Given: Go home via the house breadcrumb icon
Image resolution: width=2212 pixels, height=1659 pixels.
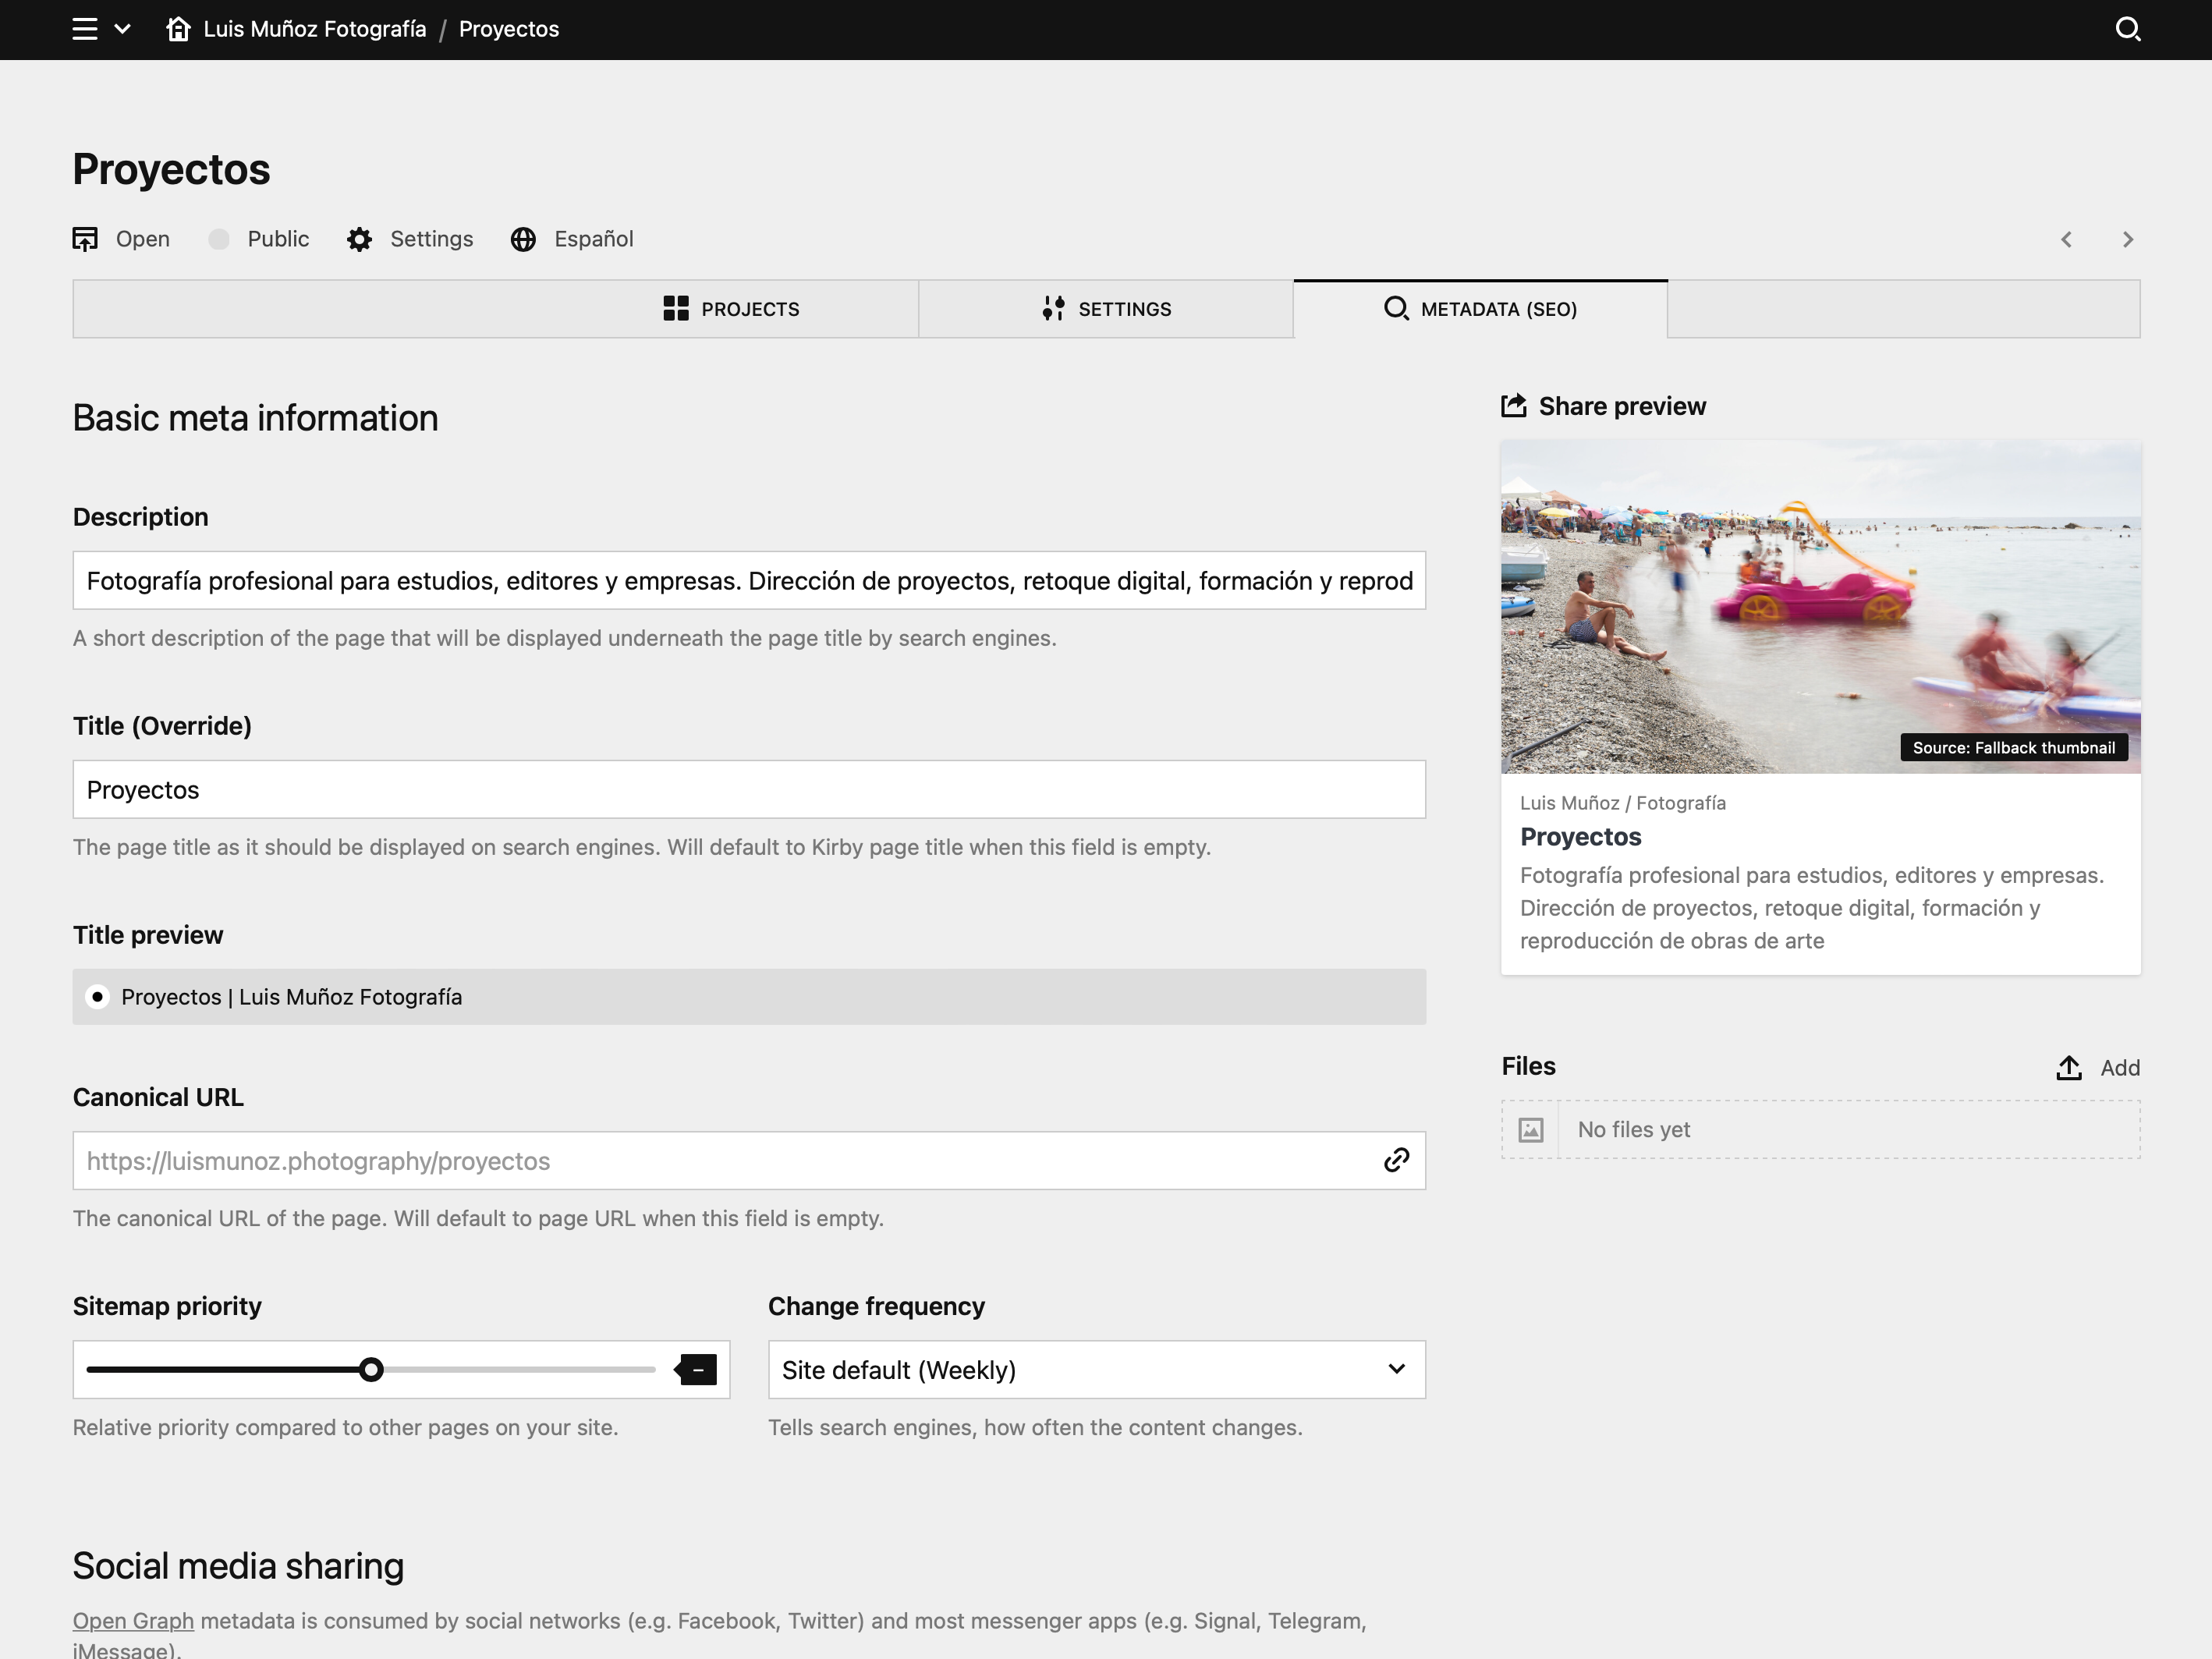Looking at the screenshot, I should pos(179,29).
